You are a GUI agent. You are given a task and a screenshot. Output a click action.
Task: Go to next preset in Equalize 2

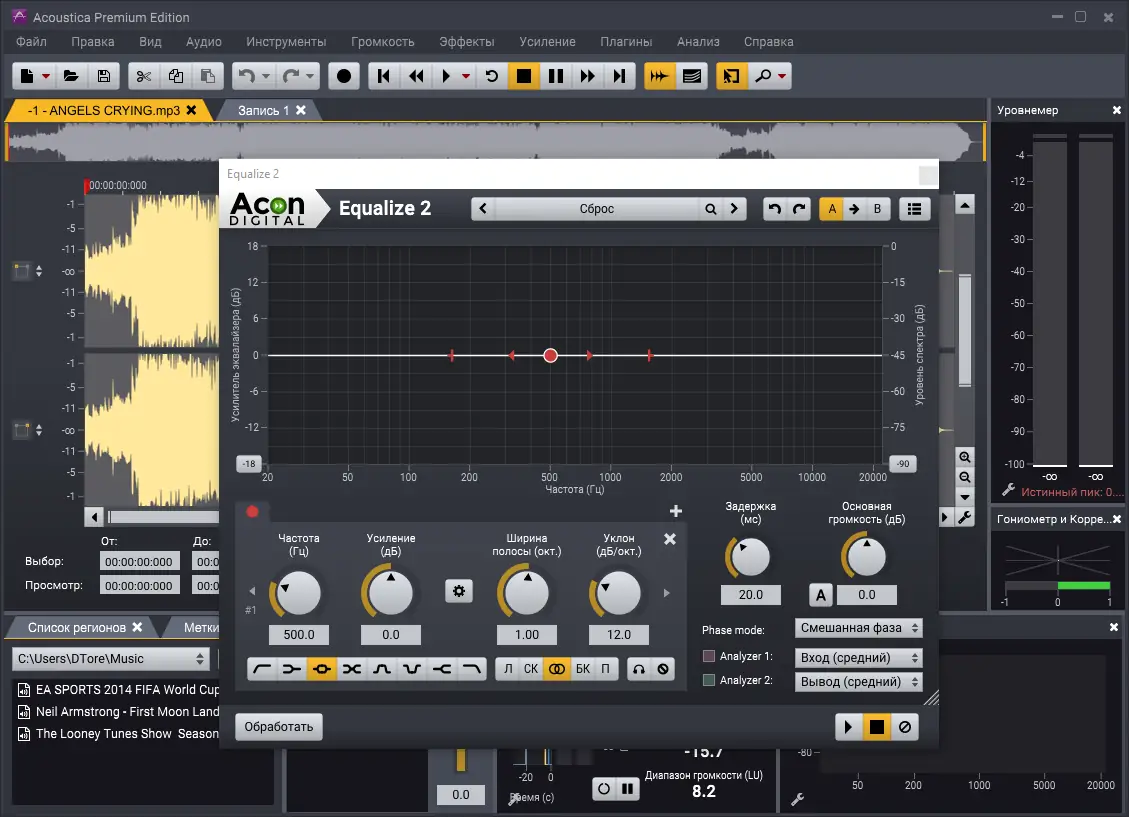[x=734, y=209]
